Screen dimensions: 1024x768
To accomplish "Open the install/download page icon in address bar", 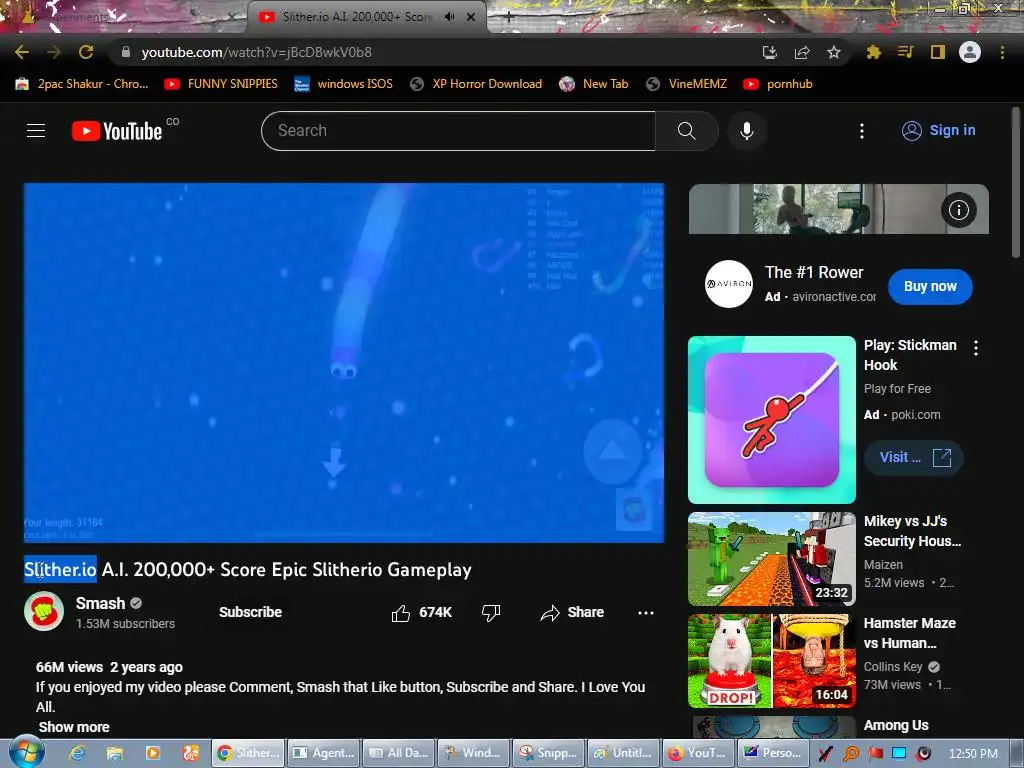I will click(769, 52).
